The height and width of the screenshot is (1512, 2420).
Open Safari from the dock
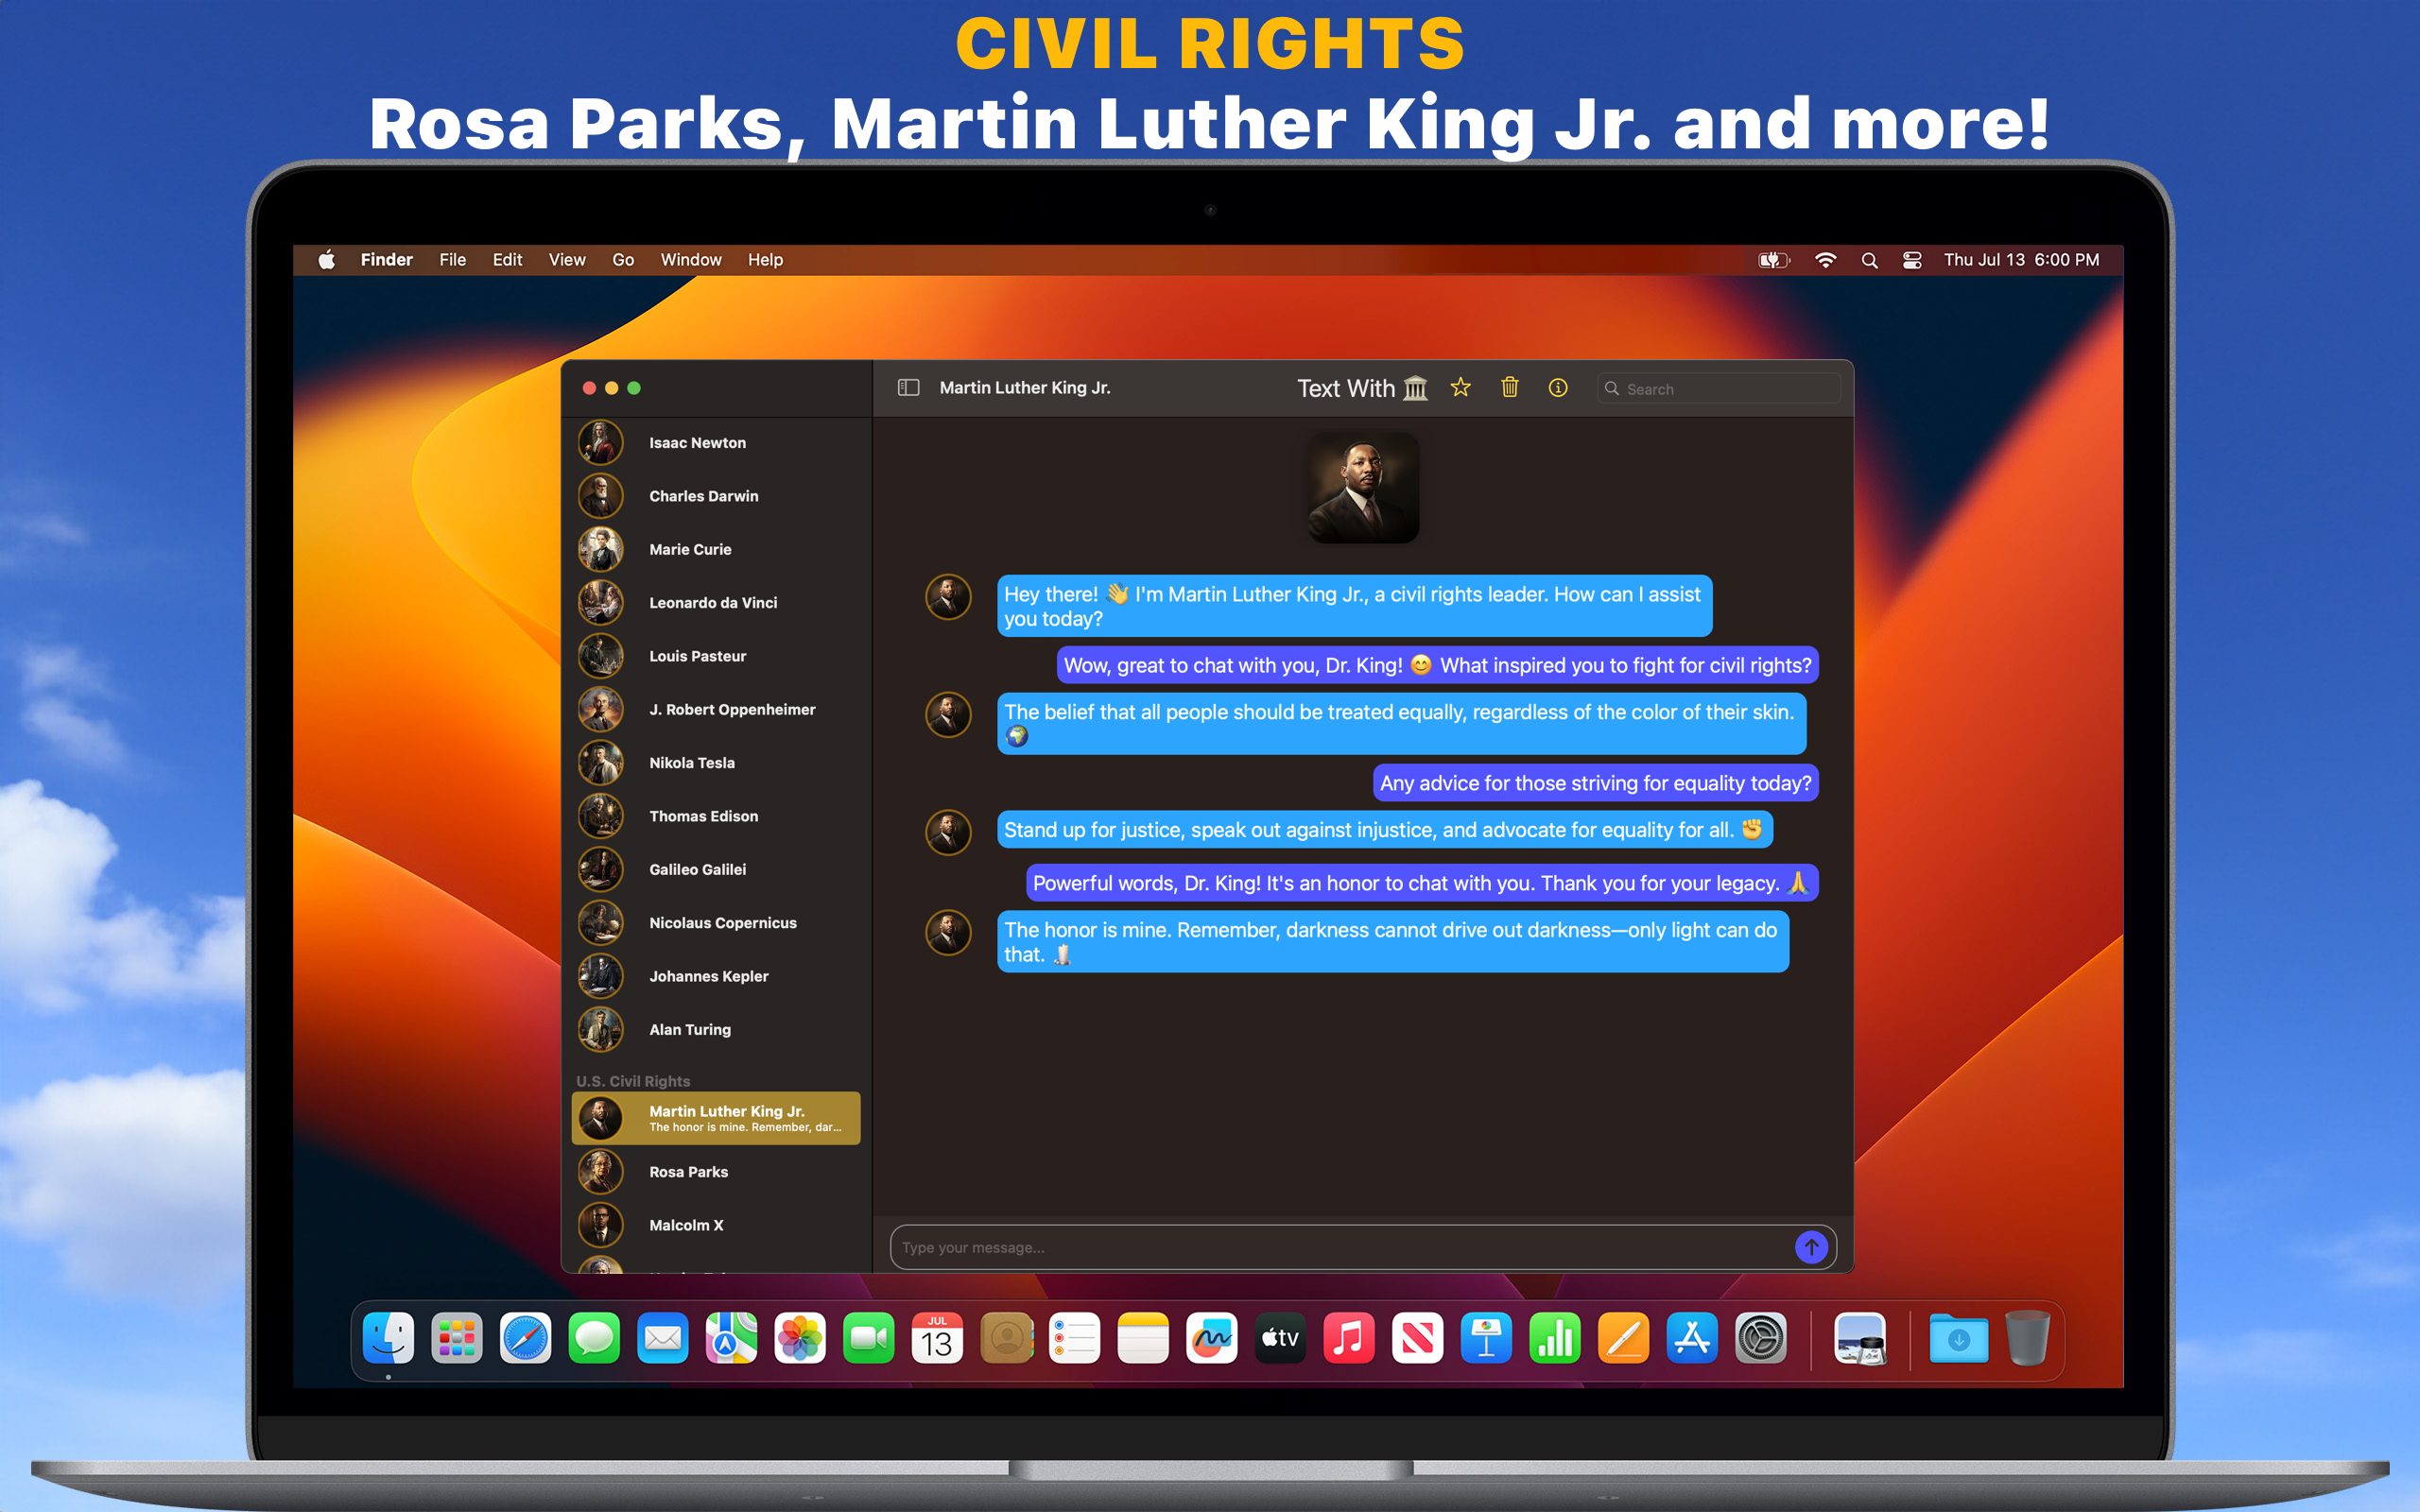(526, 1338)
